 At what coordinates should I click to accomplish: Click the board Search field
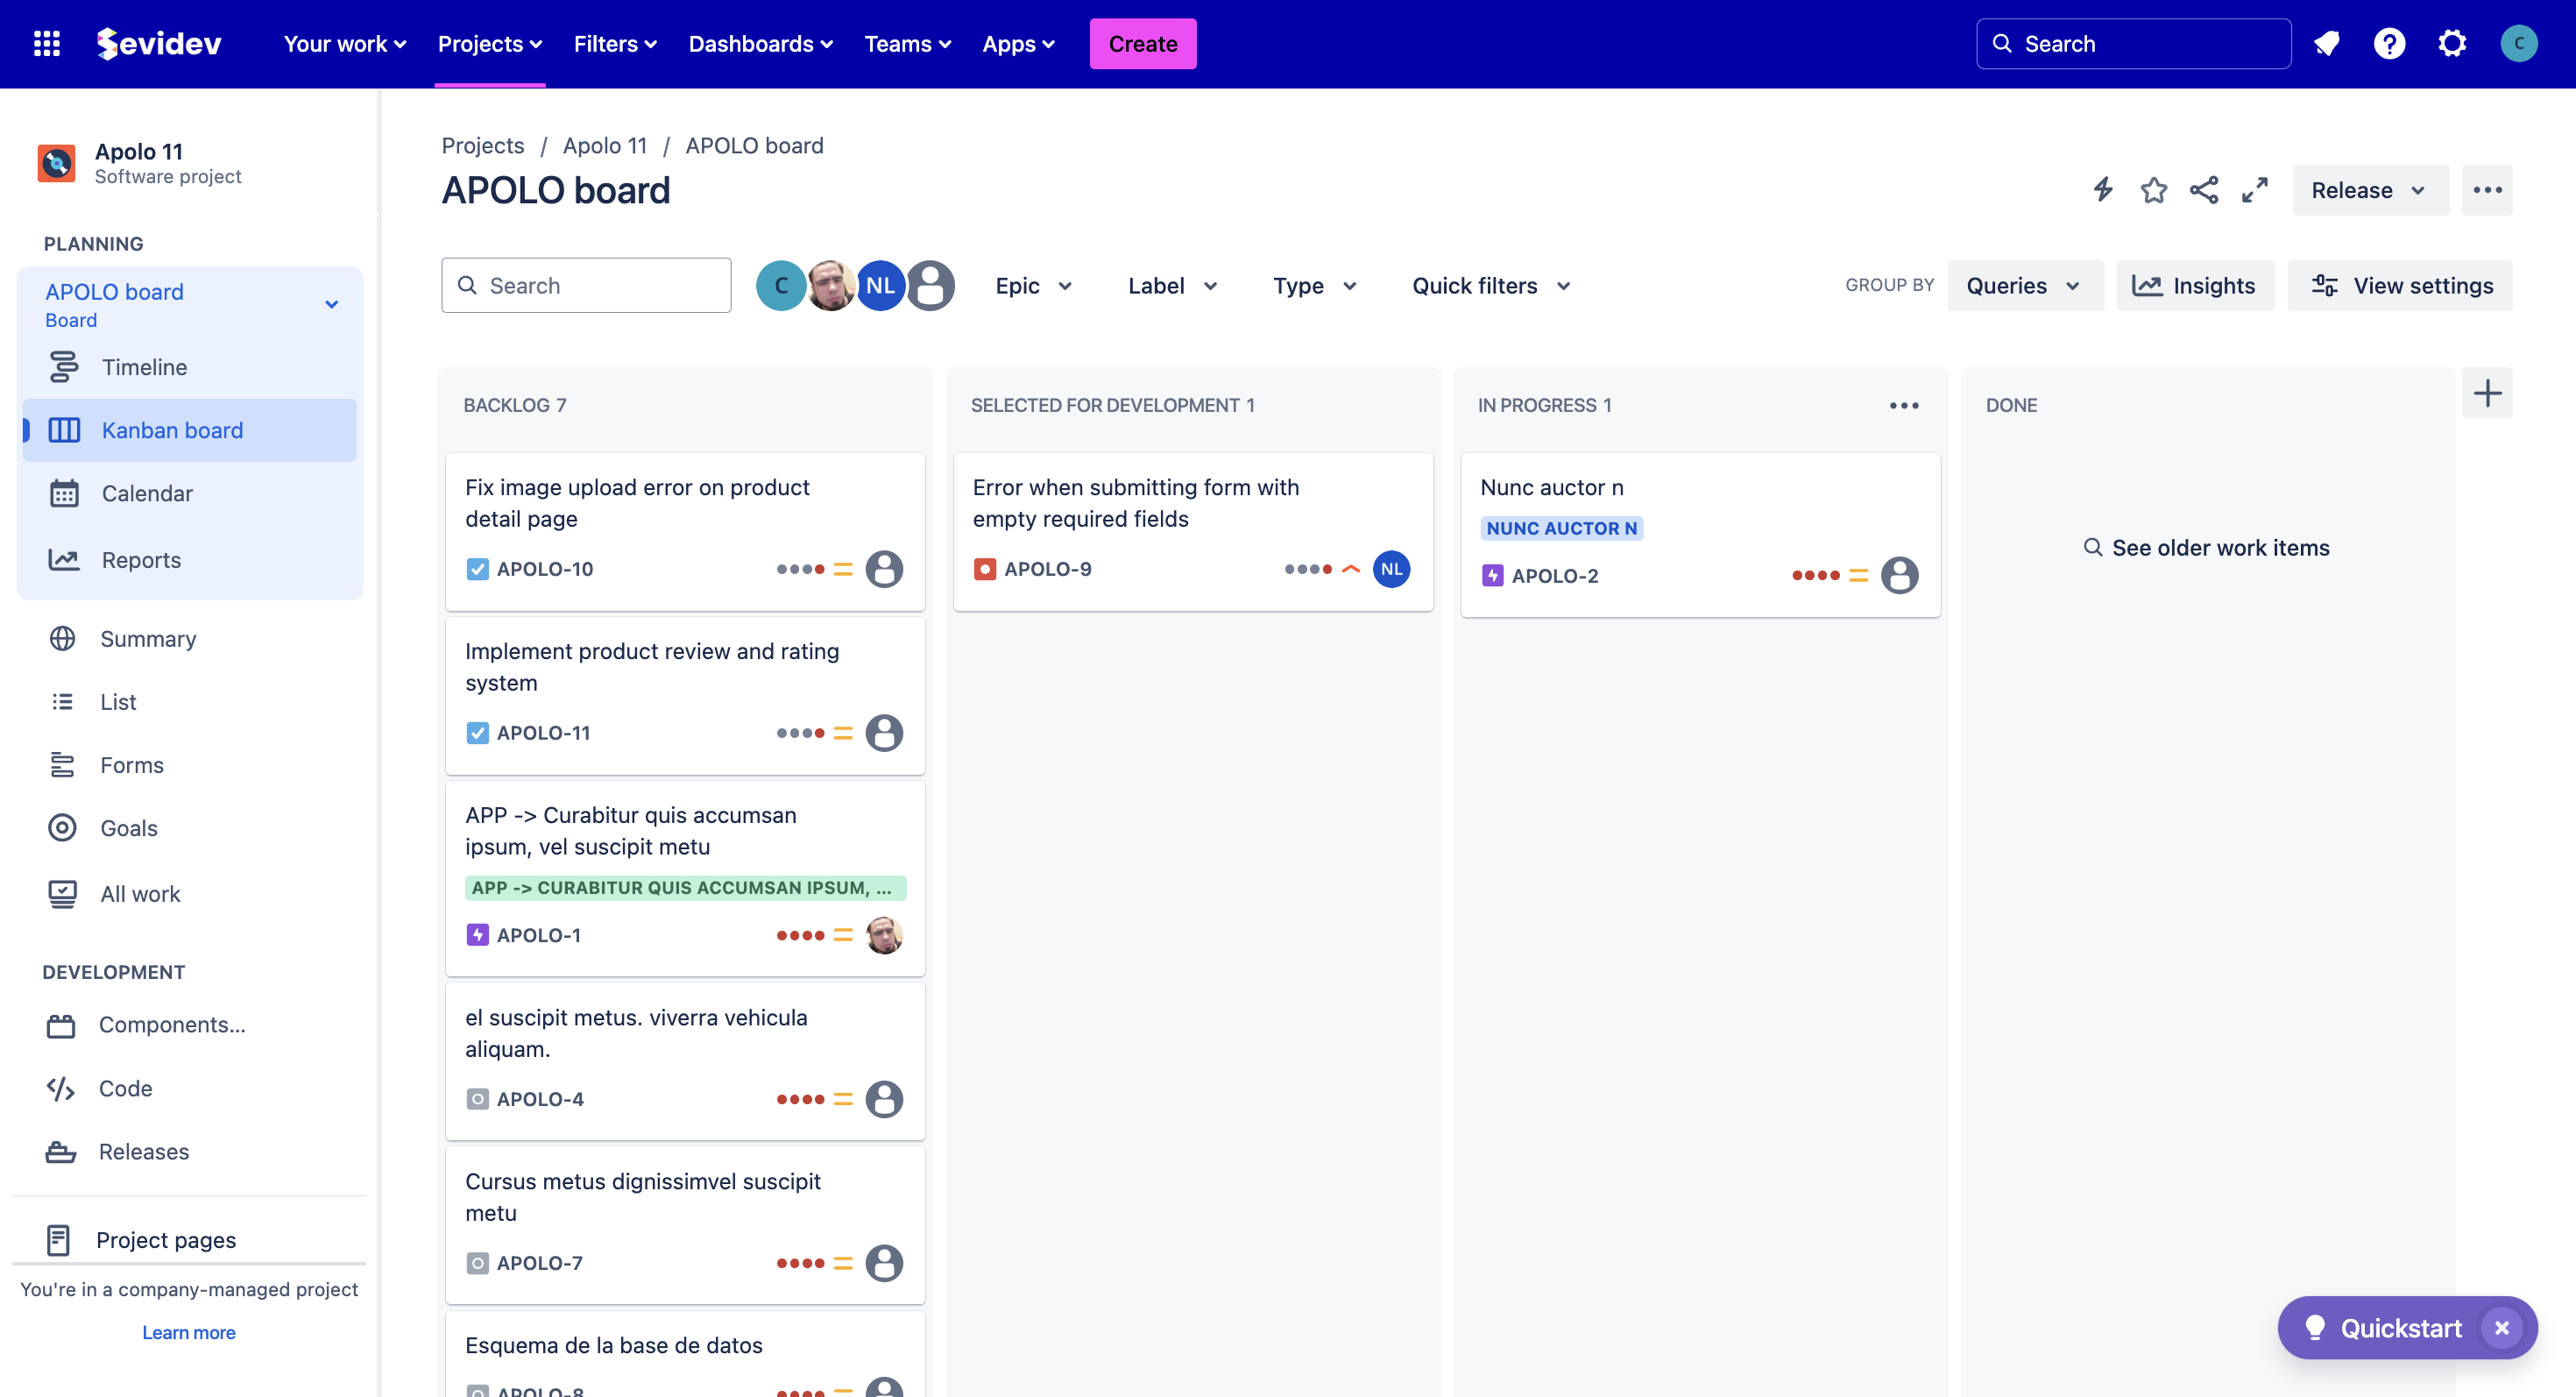(586, 286)
